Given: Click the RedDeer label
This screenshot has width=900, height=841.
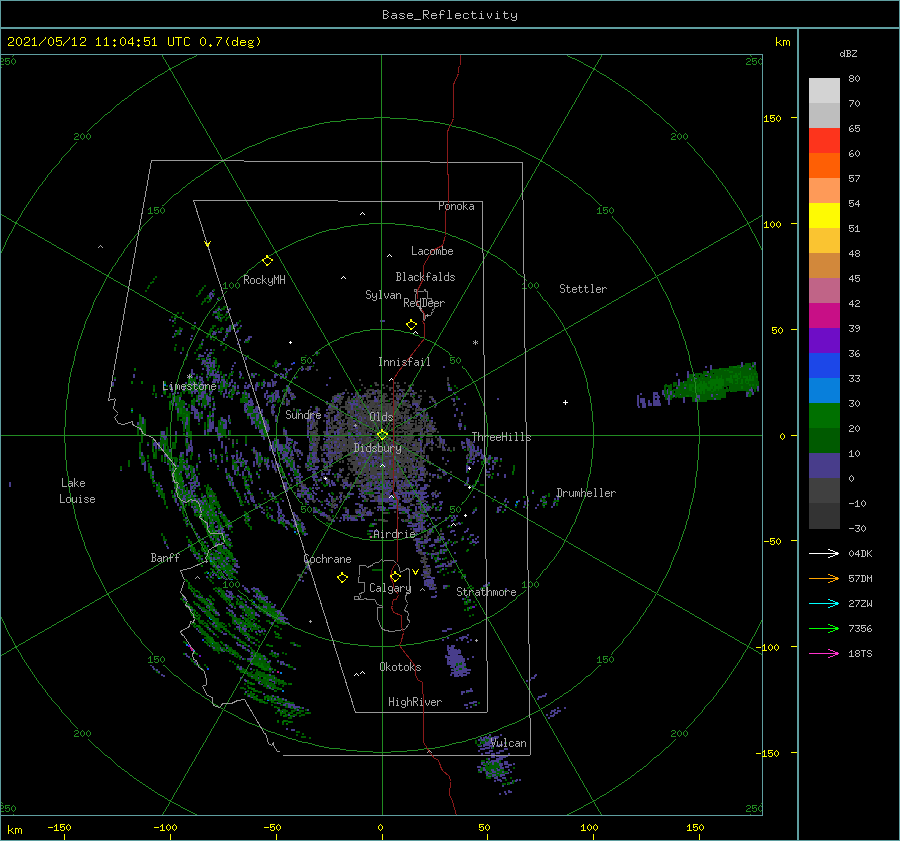Looking at the screenshot, I should tap(424, 303).
